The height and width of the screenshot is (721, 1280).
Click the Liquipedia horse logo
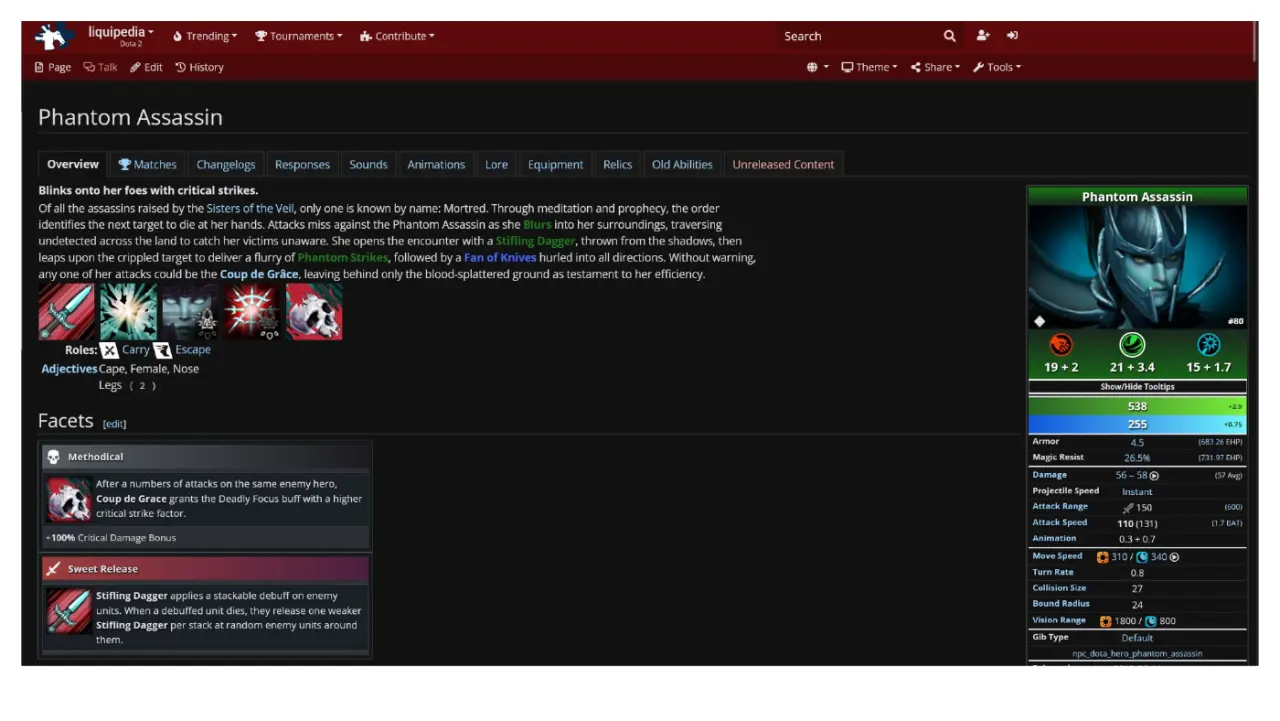click(55, 37)
